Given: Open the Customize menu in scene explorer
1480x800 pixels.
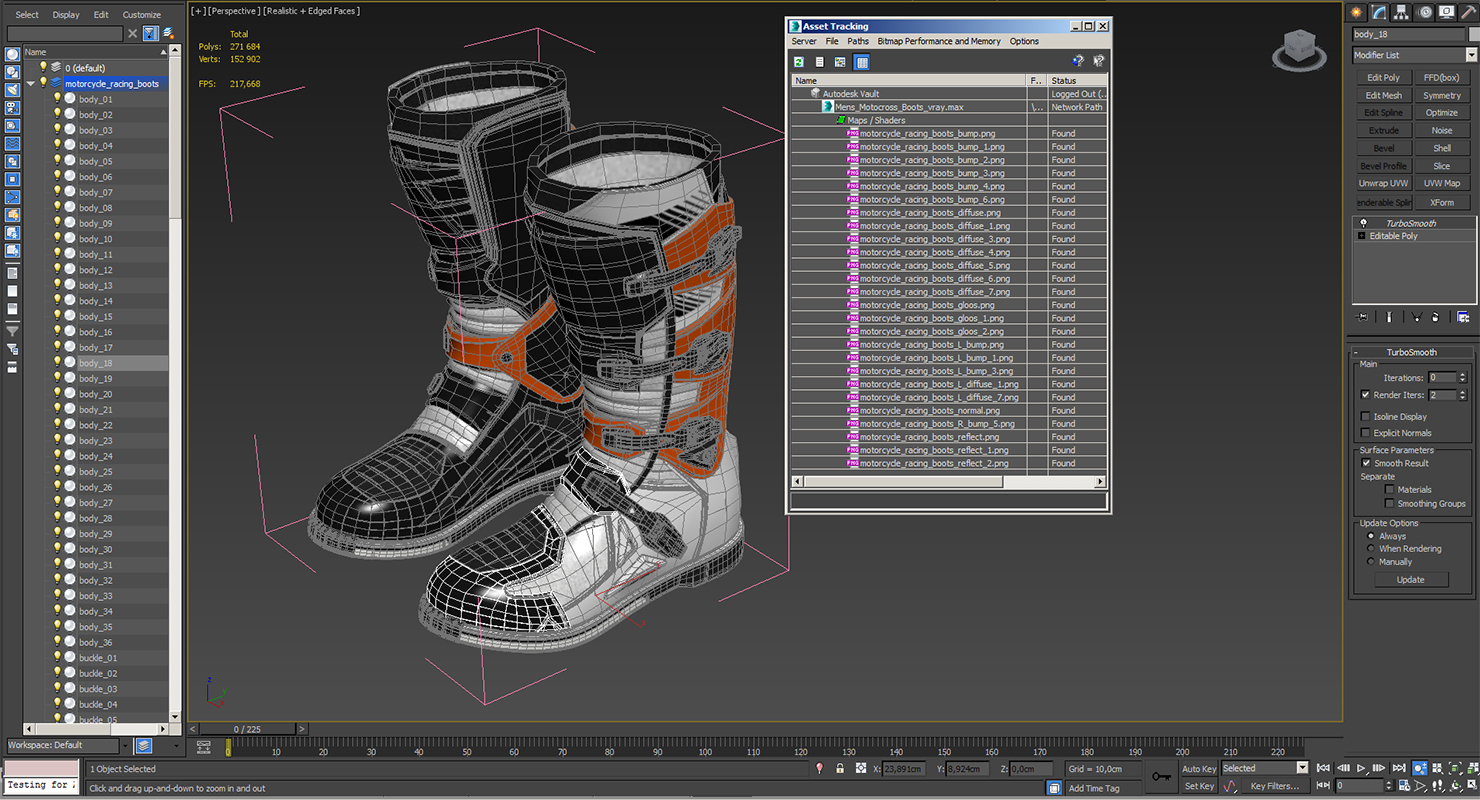Looking at the screenshot, I should pyautogui.click(x=141, y=15).
